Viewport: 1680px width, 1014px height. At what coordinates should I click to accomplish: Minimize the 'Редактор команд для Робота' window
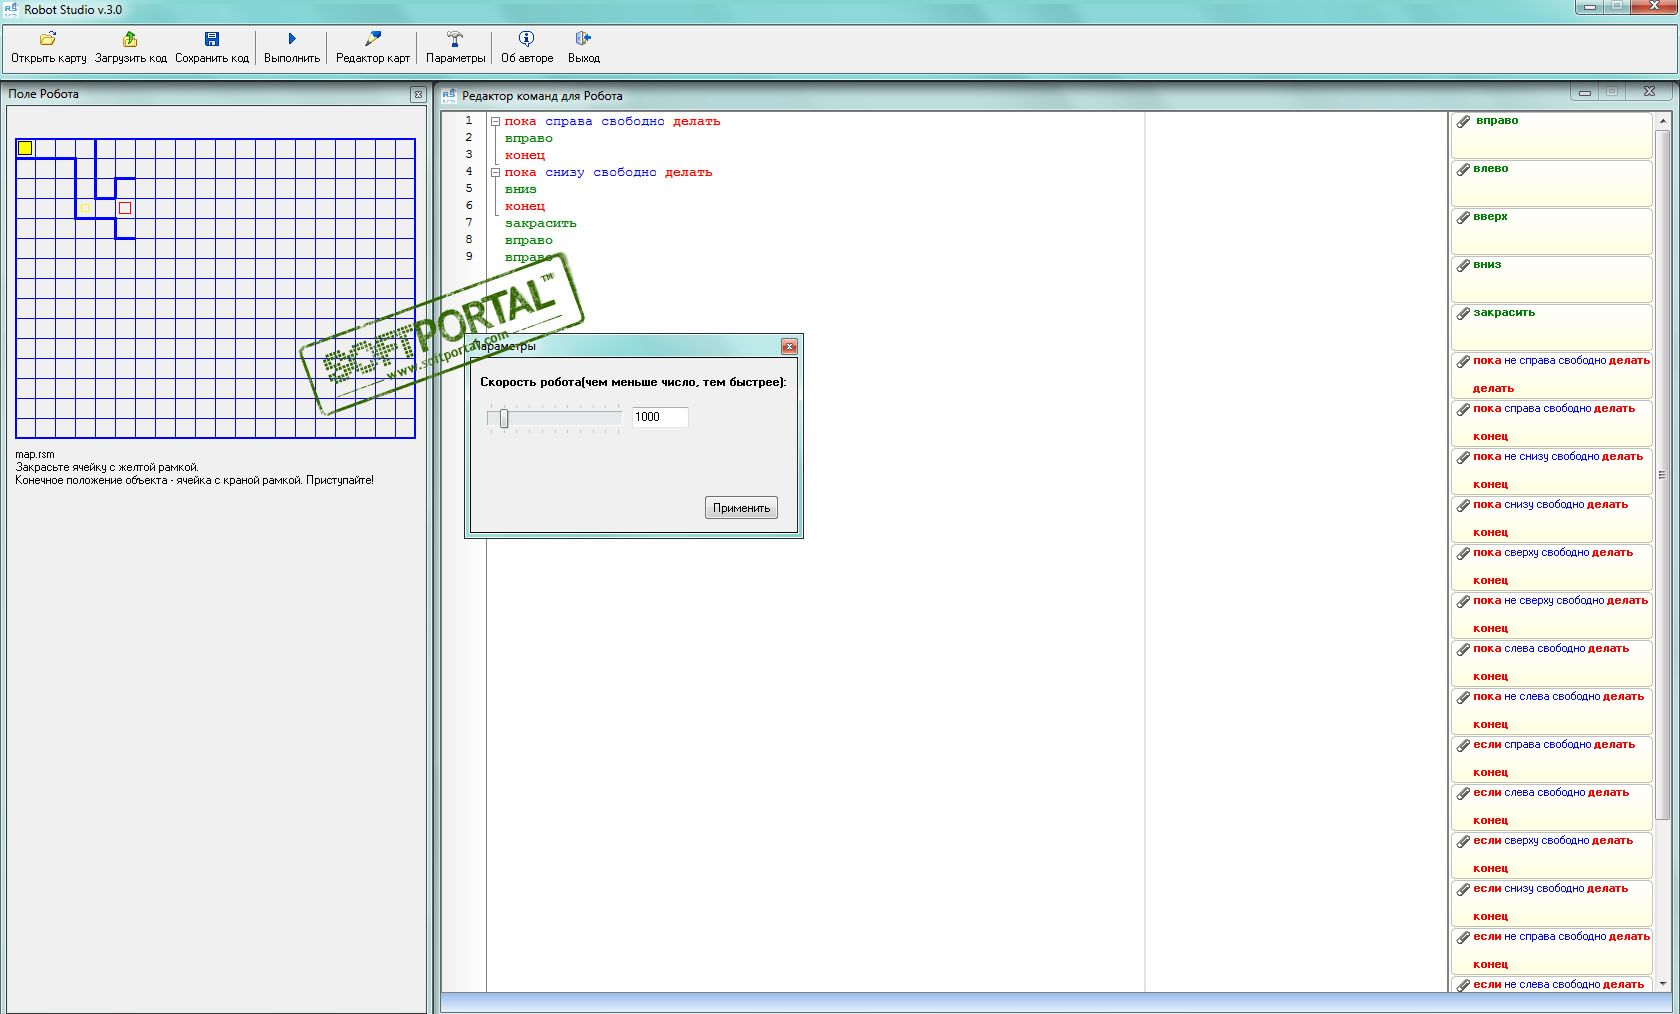[1585, 93]
